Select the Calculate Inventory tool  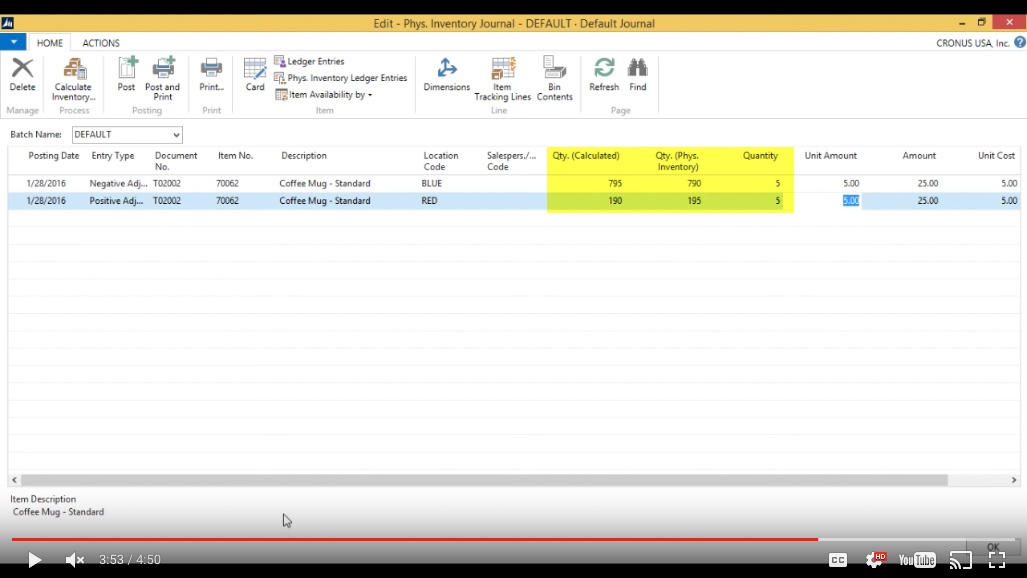72,80
